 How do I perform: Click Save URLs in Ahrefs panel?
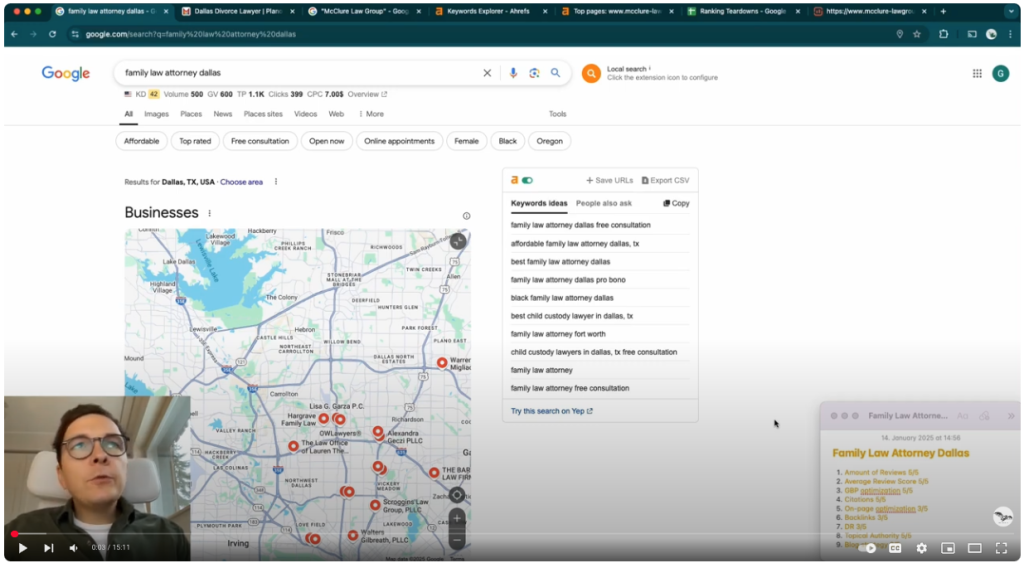609,180
